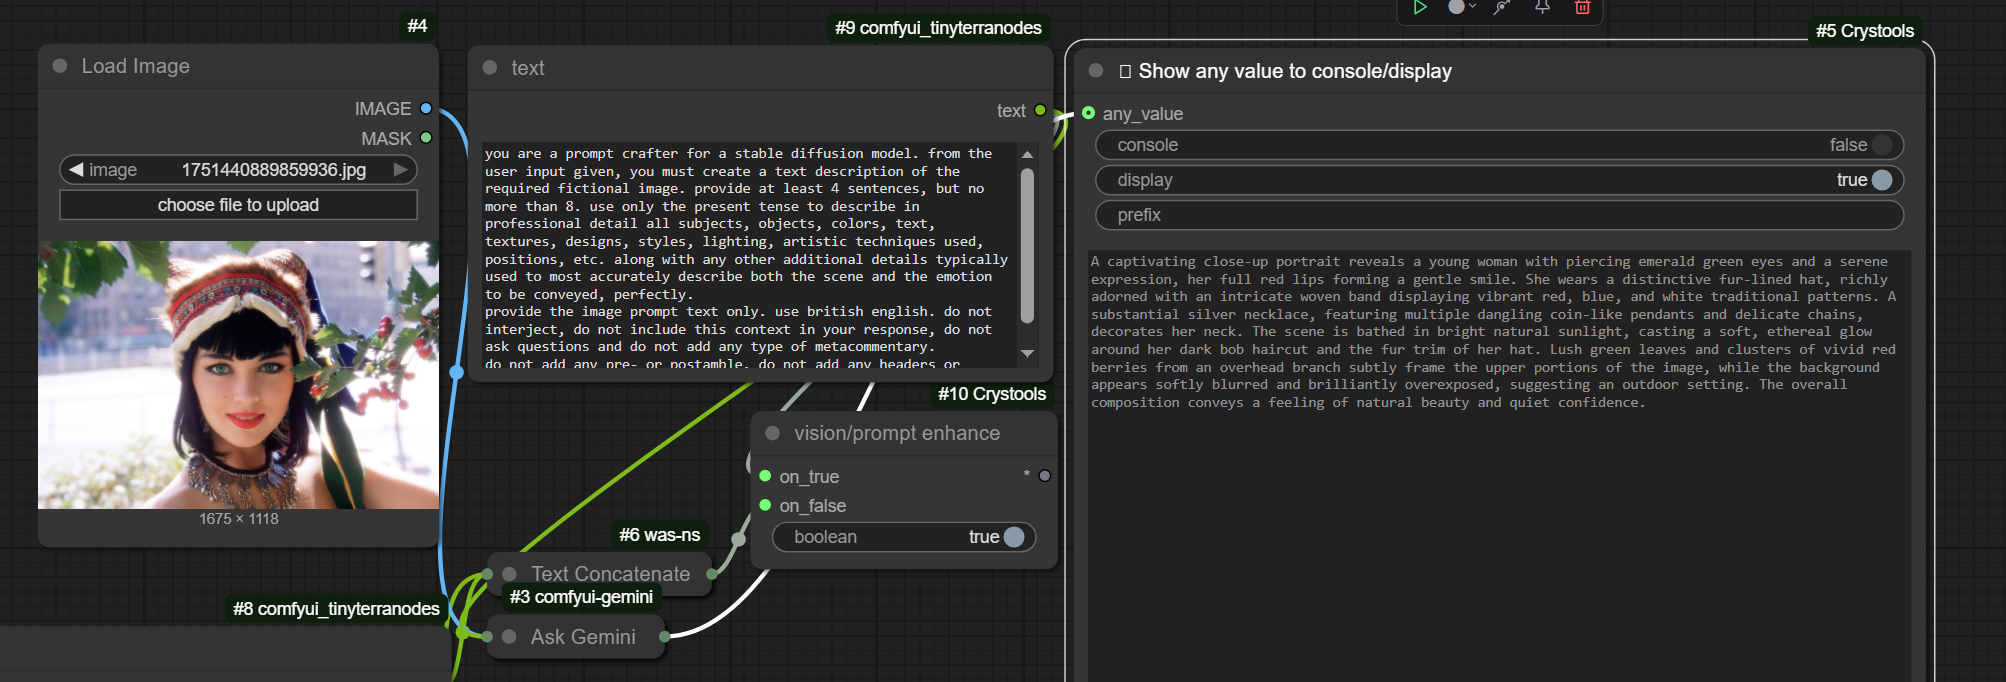Click the MASK output port on Load Image
This screenshot has height=682, width=2006.
[x=426, y=138]
